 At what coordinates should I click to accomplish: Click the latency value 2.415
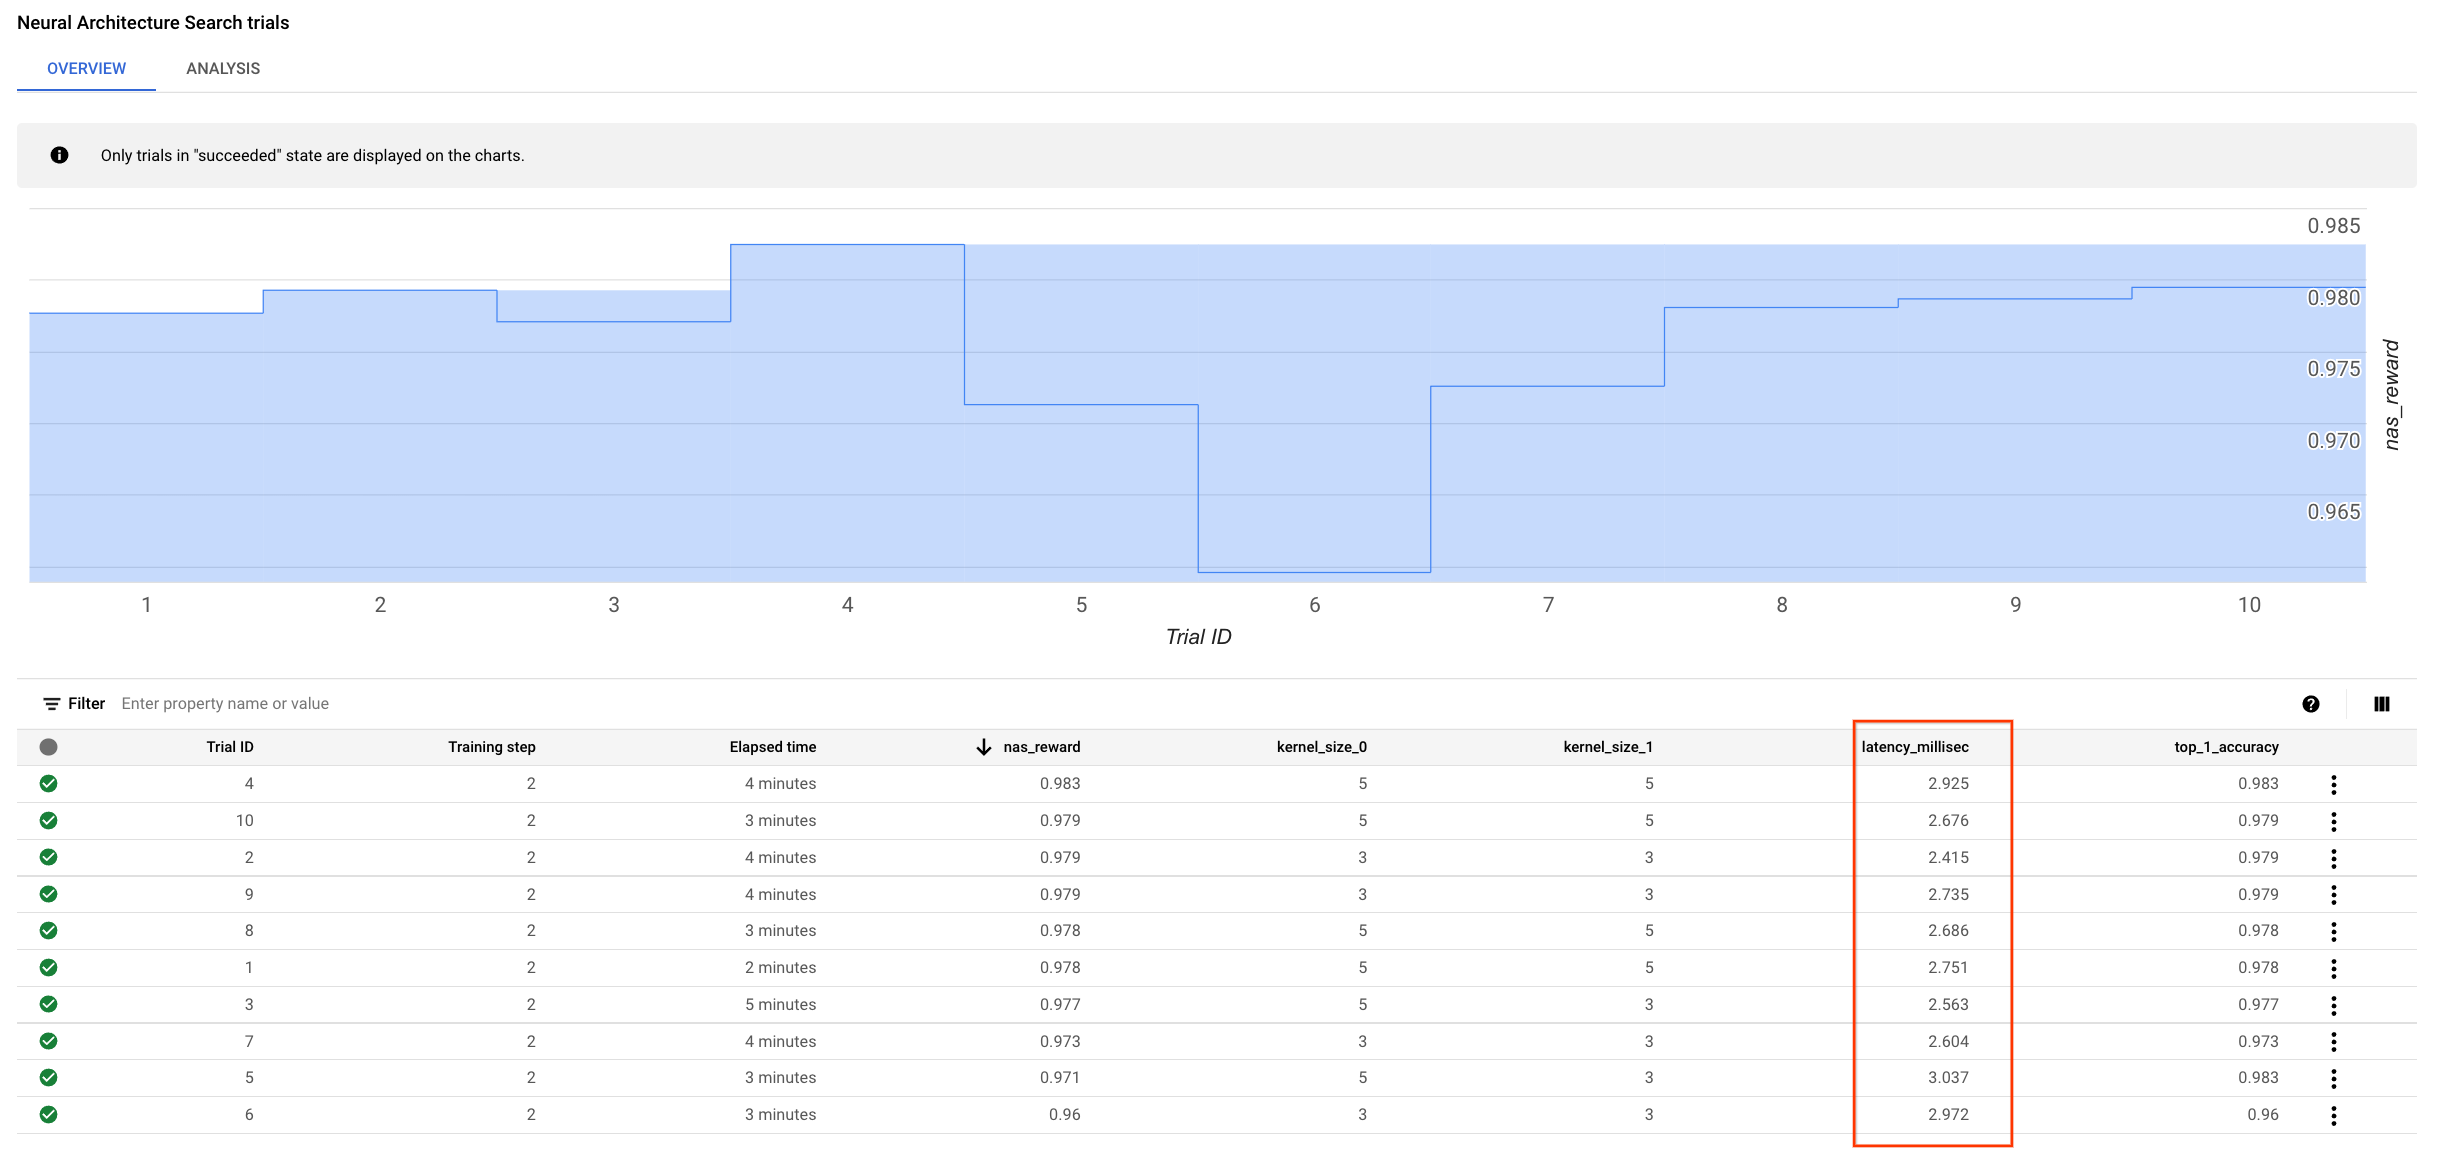[x=1948, y=858]
